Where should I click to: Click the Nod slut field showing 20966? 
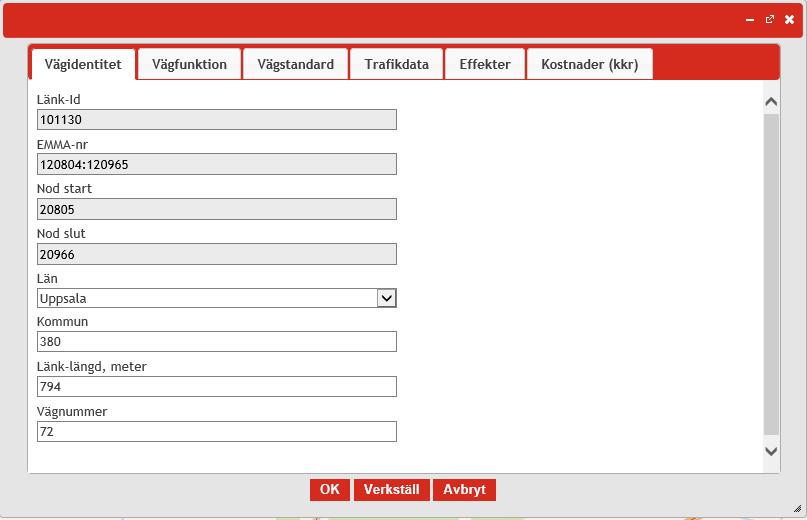point(217,254)
